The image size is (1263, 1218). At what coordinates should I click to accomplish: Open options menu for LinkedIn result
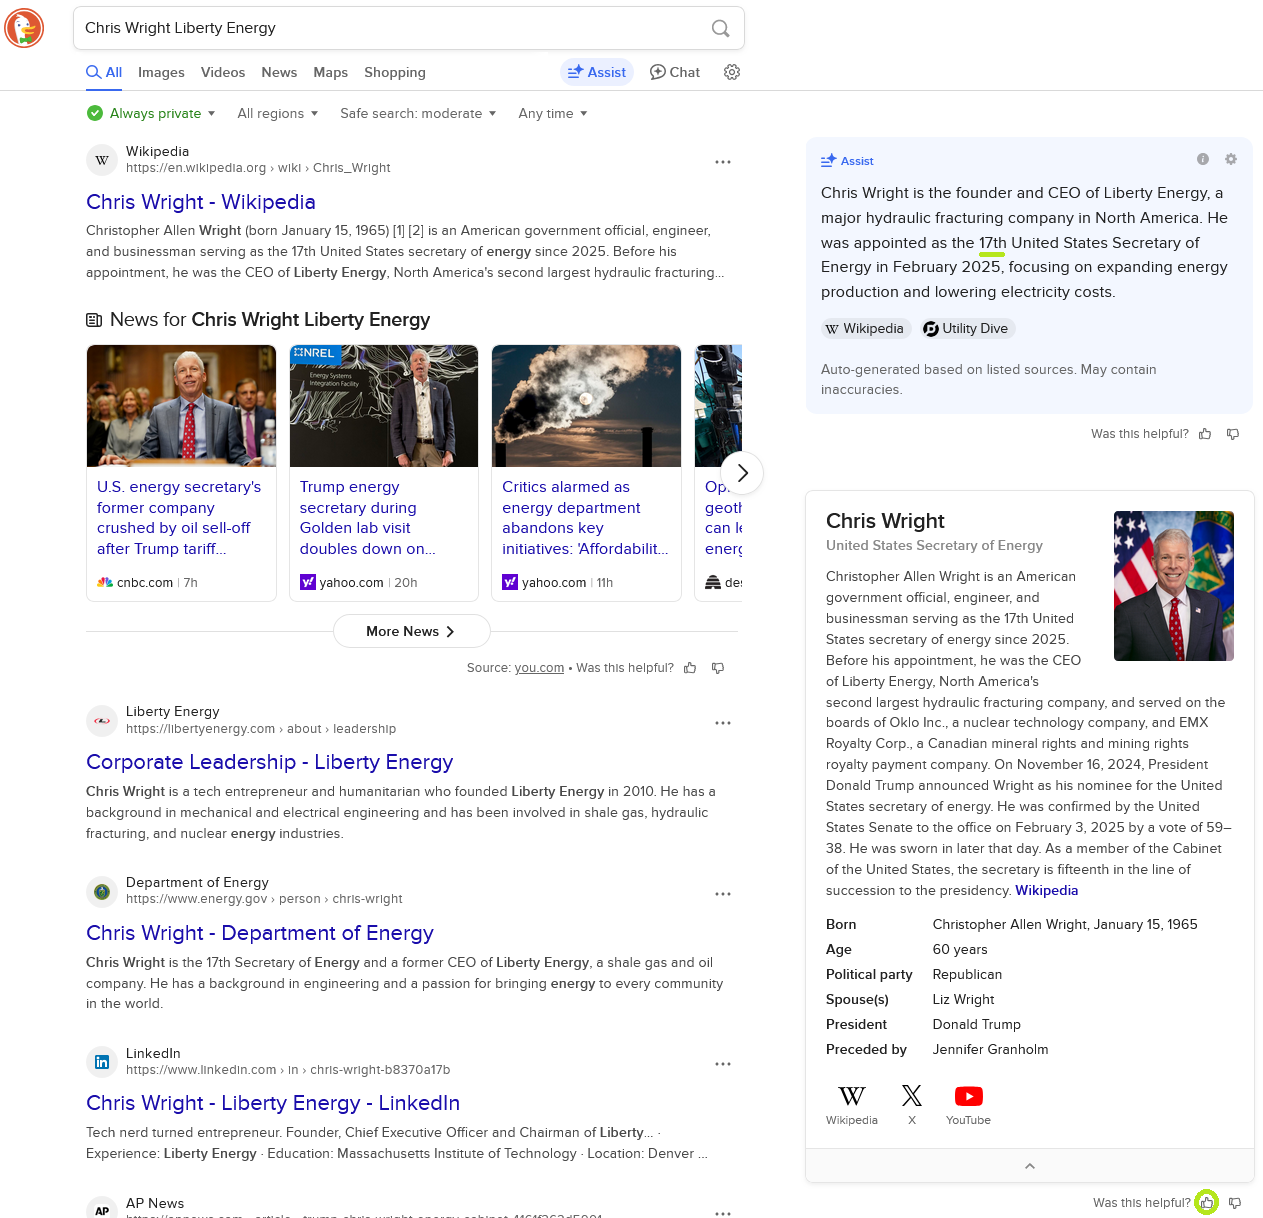(723, 1064)
